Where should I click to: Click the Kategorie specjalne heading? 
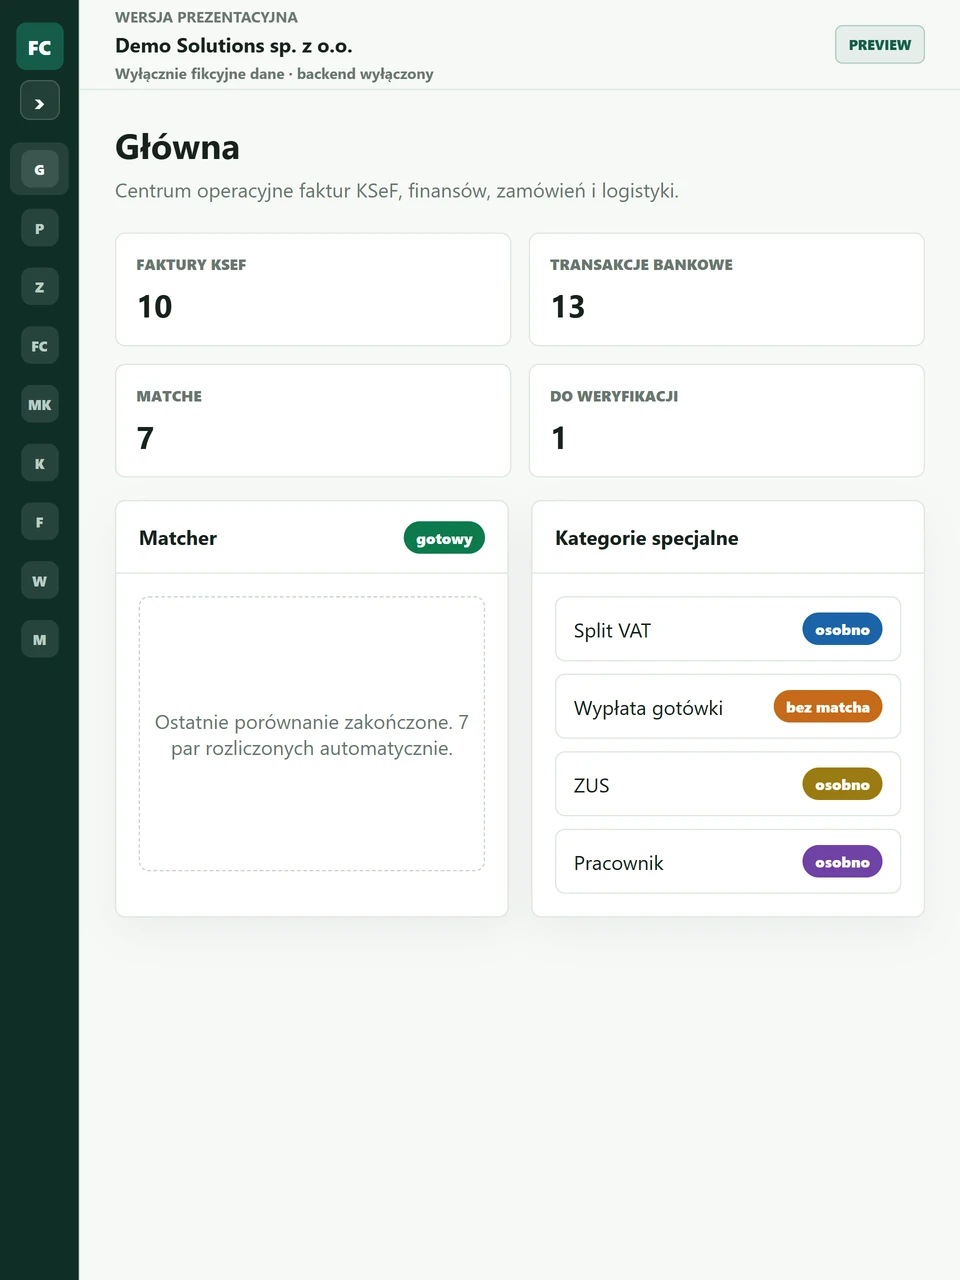coord(647,538)
